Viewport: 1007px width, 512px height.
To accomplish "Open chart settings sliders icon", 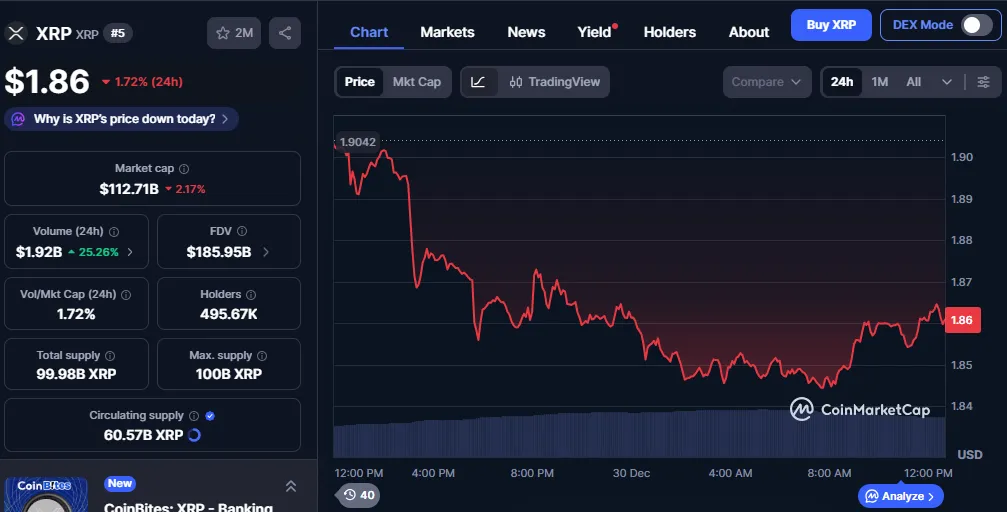I will pos(983,82).
